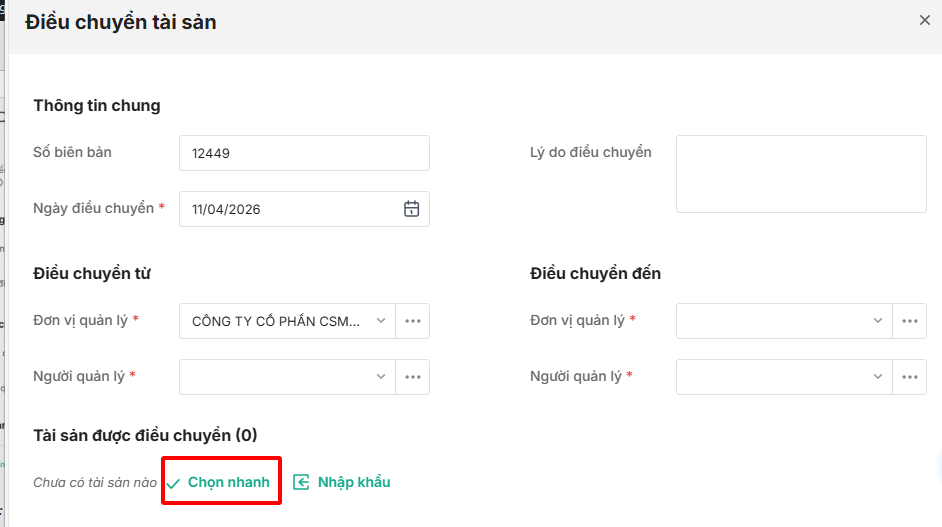942x527 pixels.
Task: Expand source Đơn vị quản lý chevron arrow
Action: point(380,321)
